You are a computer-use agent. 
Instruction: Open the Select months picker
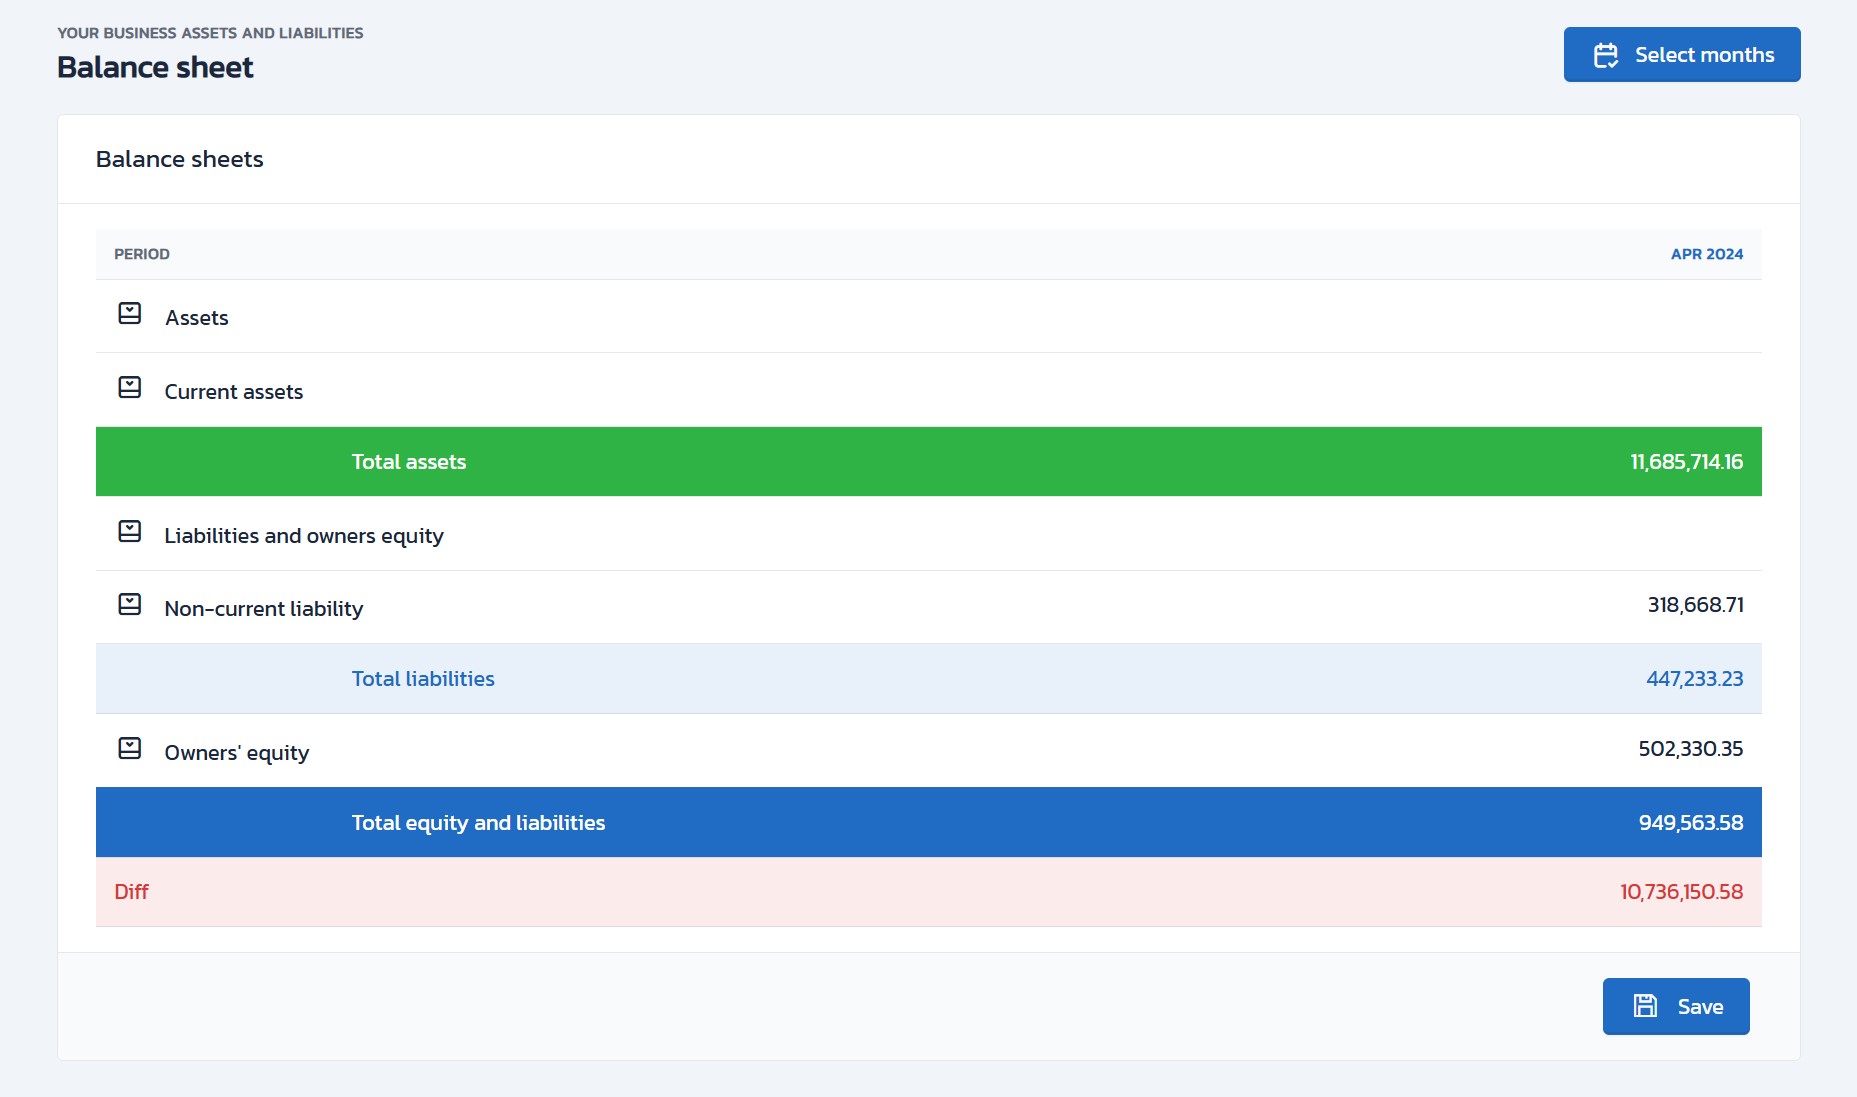(x=1681, y=55)
